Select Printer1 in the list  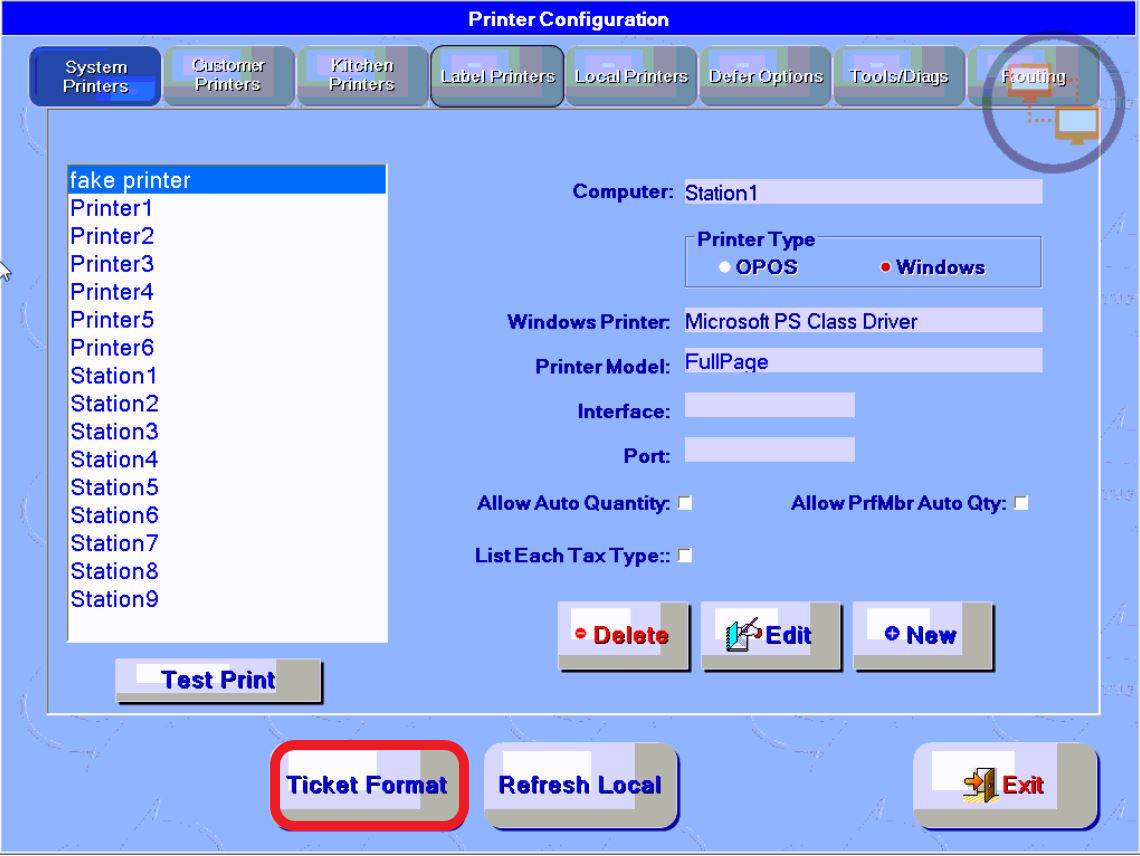point(227,208)
